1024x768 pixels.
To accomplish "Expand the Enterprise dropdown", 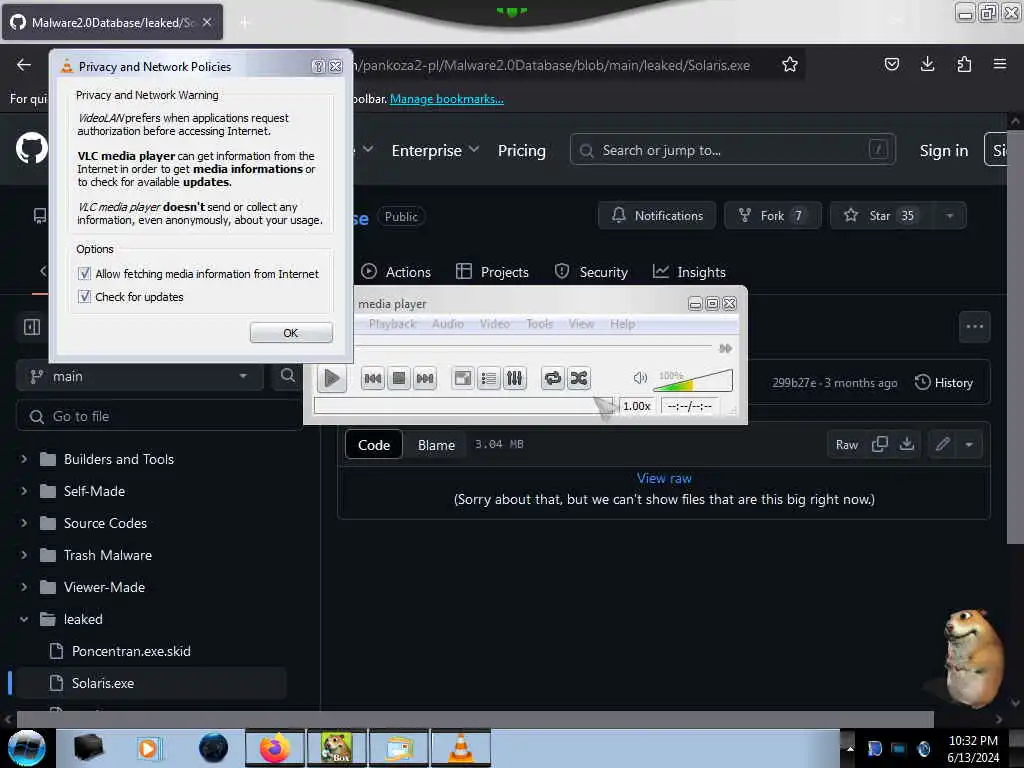I will click(x=436, y=150).
